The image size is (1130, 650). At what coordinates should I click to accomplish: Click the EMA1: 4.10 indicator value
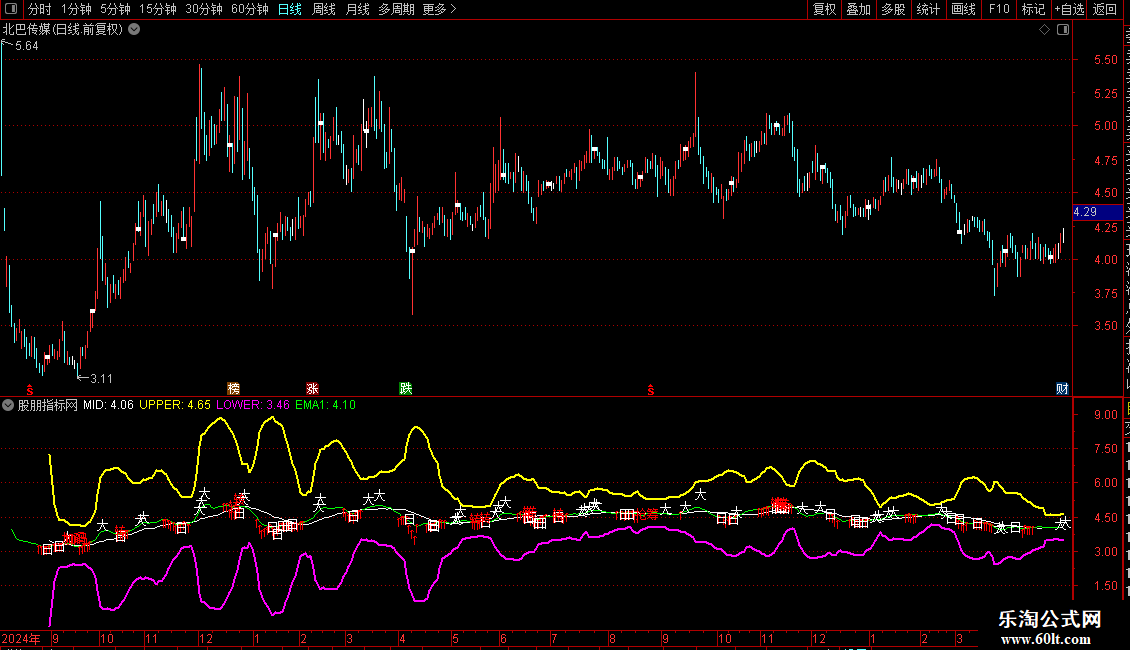326,405
